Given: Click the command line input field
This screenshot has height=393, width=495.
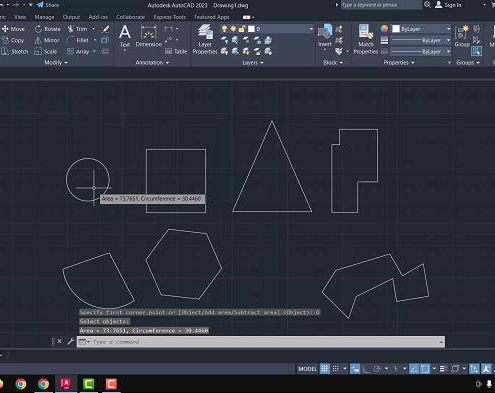Looking at the screenshot, I should pyautogui.click(x=261, y=342).
